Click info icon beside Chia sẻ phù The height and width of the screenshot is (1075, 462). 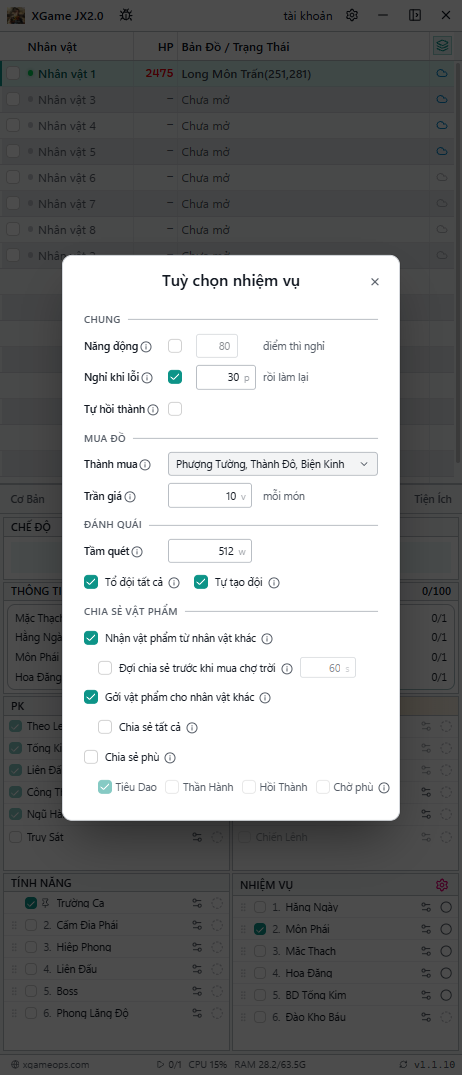point(170,758)
